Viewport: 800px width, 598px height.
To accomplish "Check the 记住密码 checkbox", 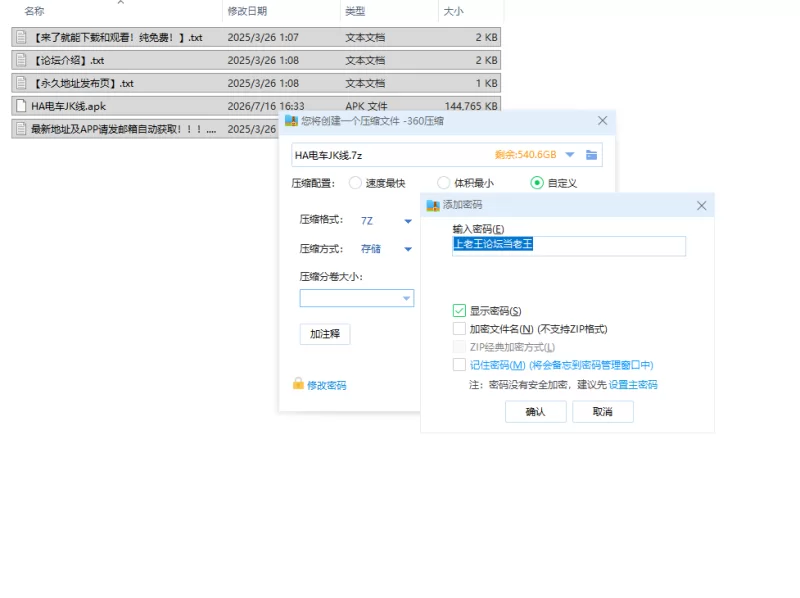I will click(x=459, y=365).
